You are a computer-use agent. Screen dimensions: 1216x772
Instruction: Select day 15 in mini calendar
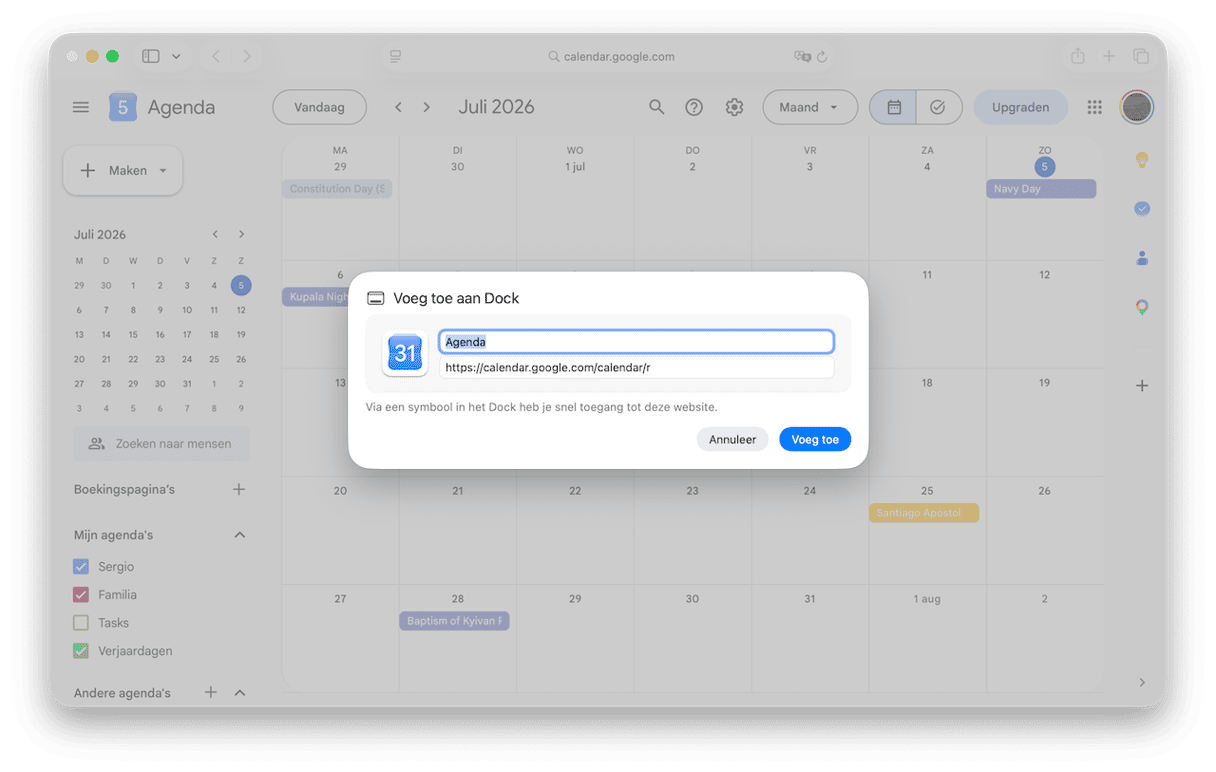point(133,335)
